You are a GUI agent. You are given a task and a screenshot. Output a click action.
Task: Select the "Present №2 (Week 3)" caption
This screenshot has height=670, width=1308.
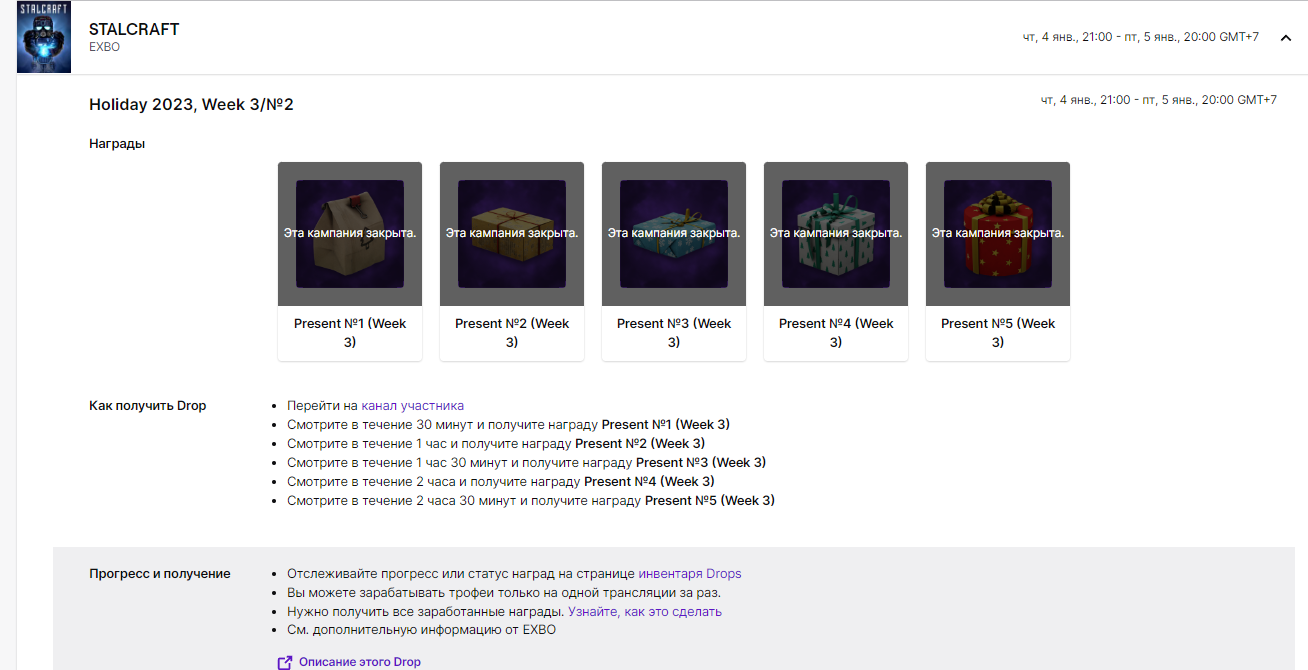click(x=512, y=333)
